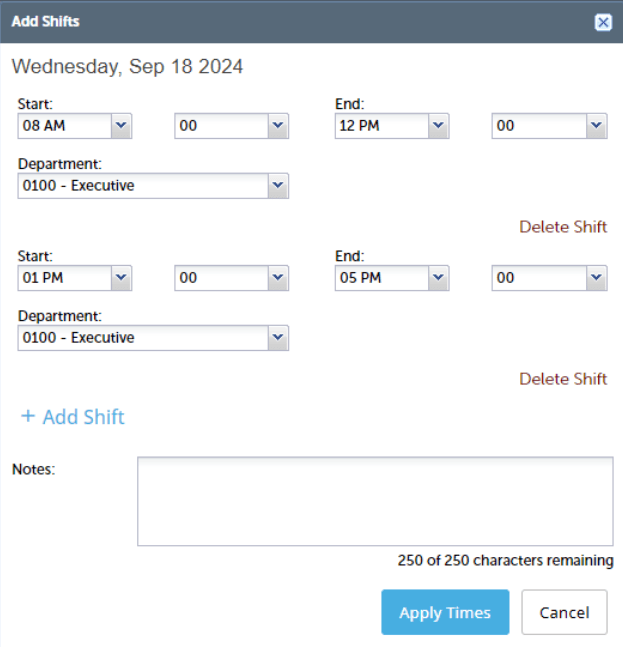Open second shift start hour dropdown
The height and width of the screenshot is (647, 623).
pyautogui.click(x=121, y=278)
